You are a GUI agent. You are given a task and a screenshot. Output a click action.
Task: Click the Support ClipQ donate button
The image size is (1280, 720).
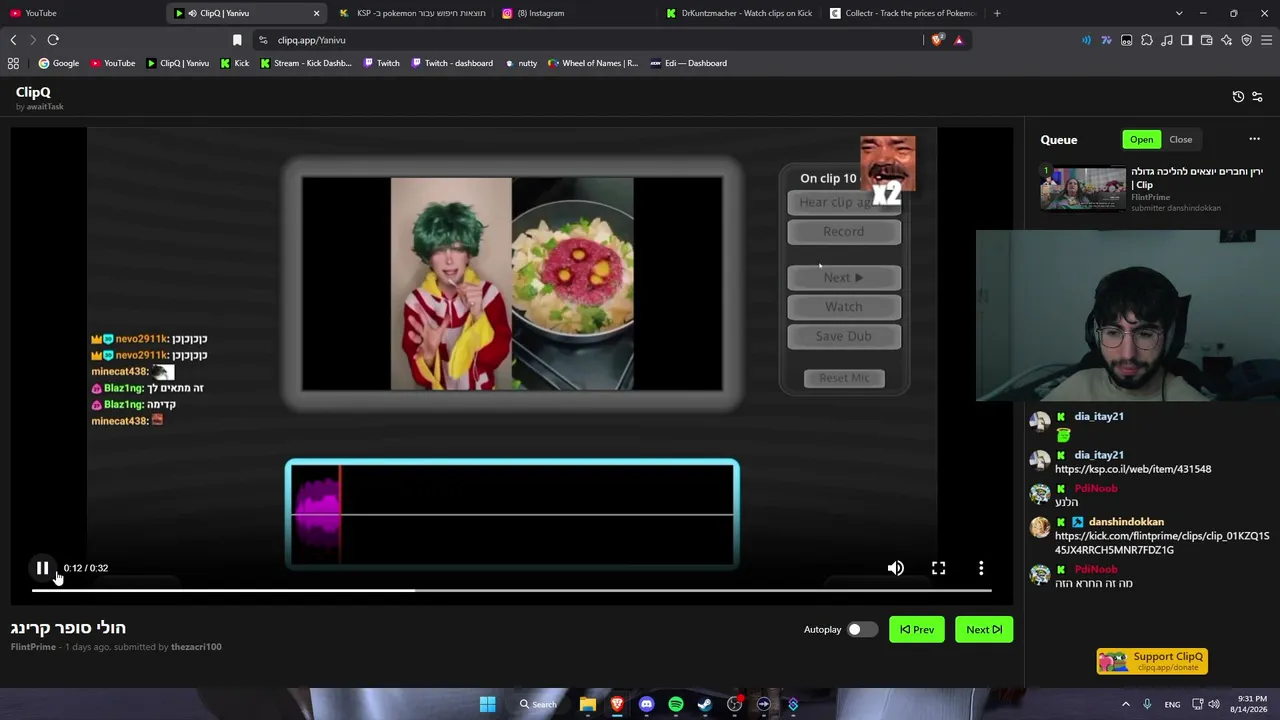click(x=1152, y=661)
